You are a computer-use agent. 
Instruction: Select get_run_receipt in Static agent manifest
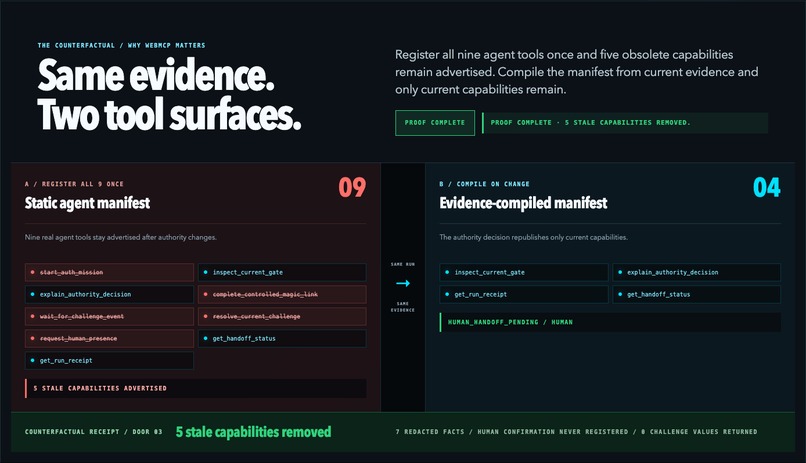click(x=109, y=361)
